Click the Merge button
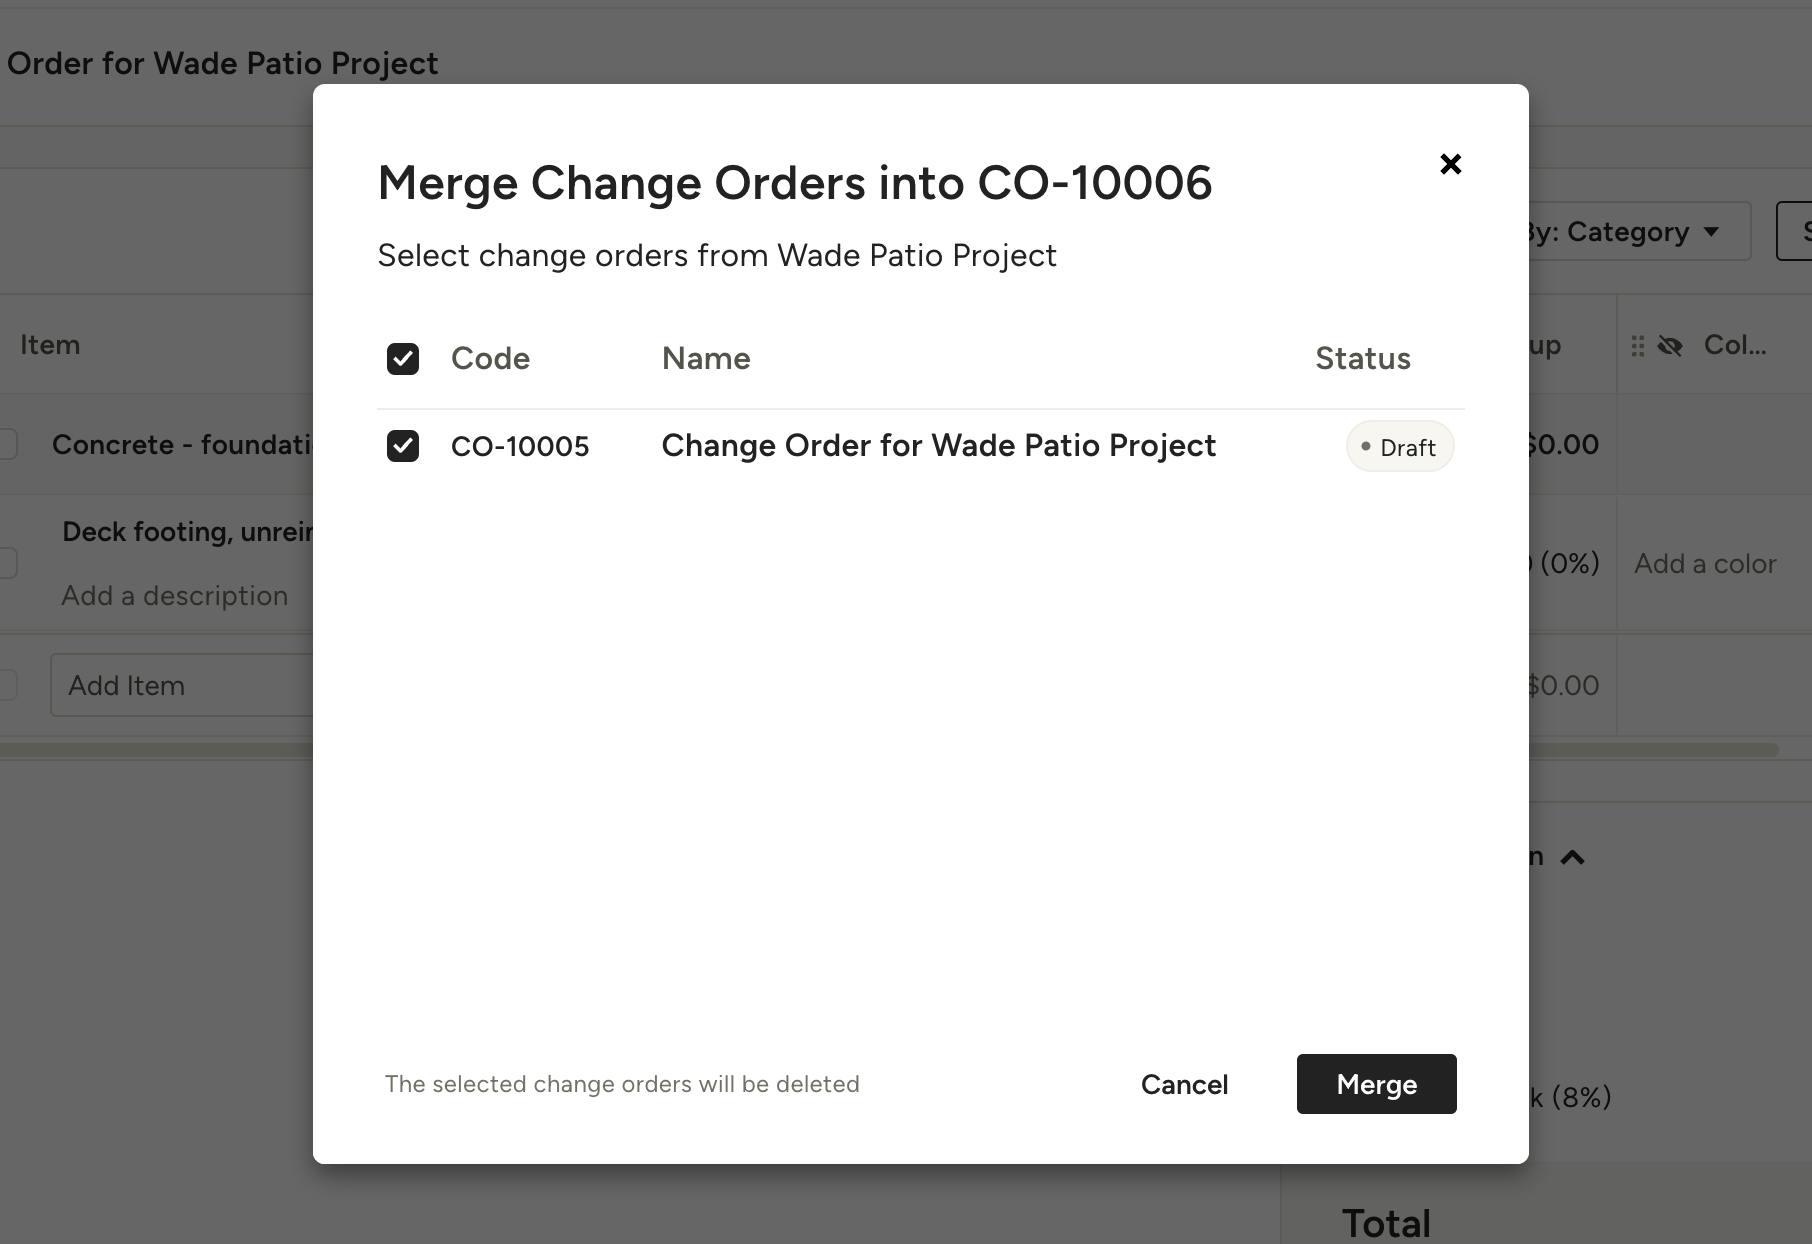 coord(1376,1084)
